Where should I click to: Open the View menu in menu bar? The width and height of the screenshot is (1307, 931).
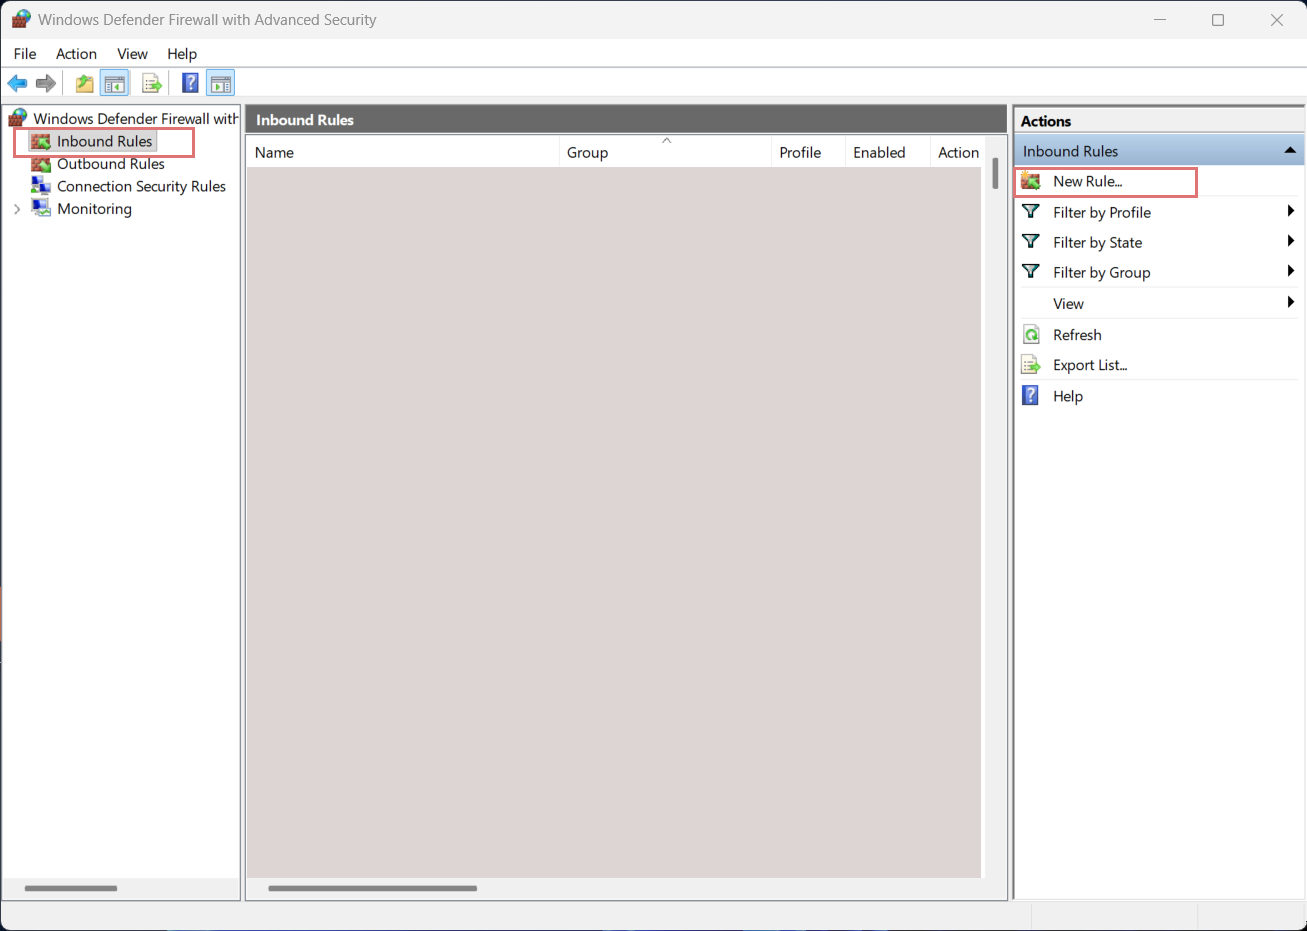click(132, 54)
